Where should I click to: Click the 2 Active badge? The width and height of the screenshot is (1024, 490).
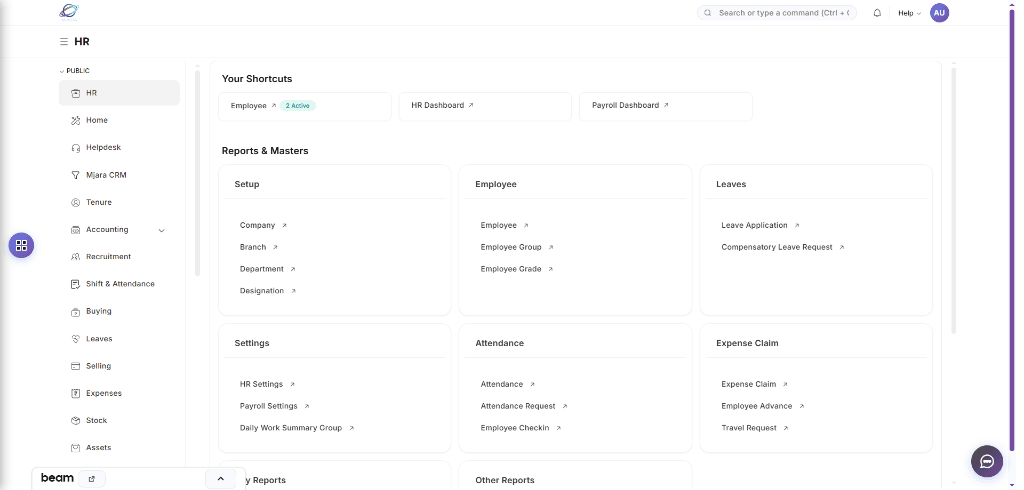298,106
